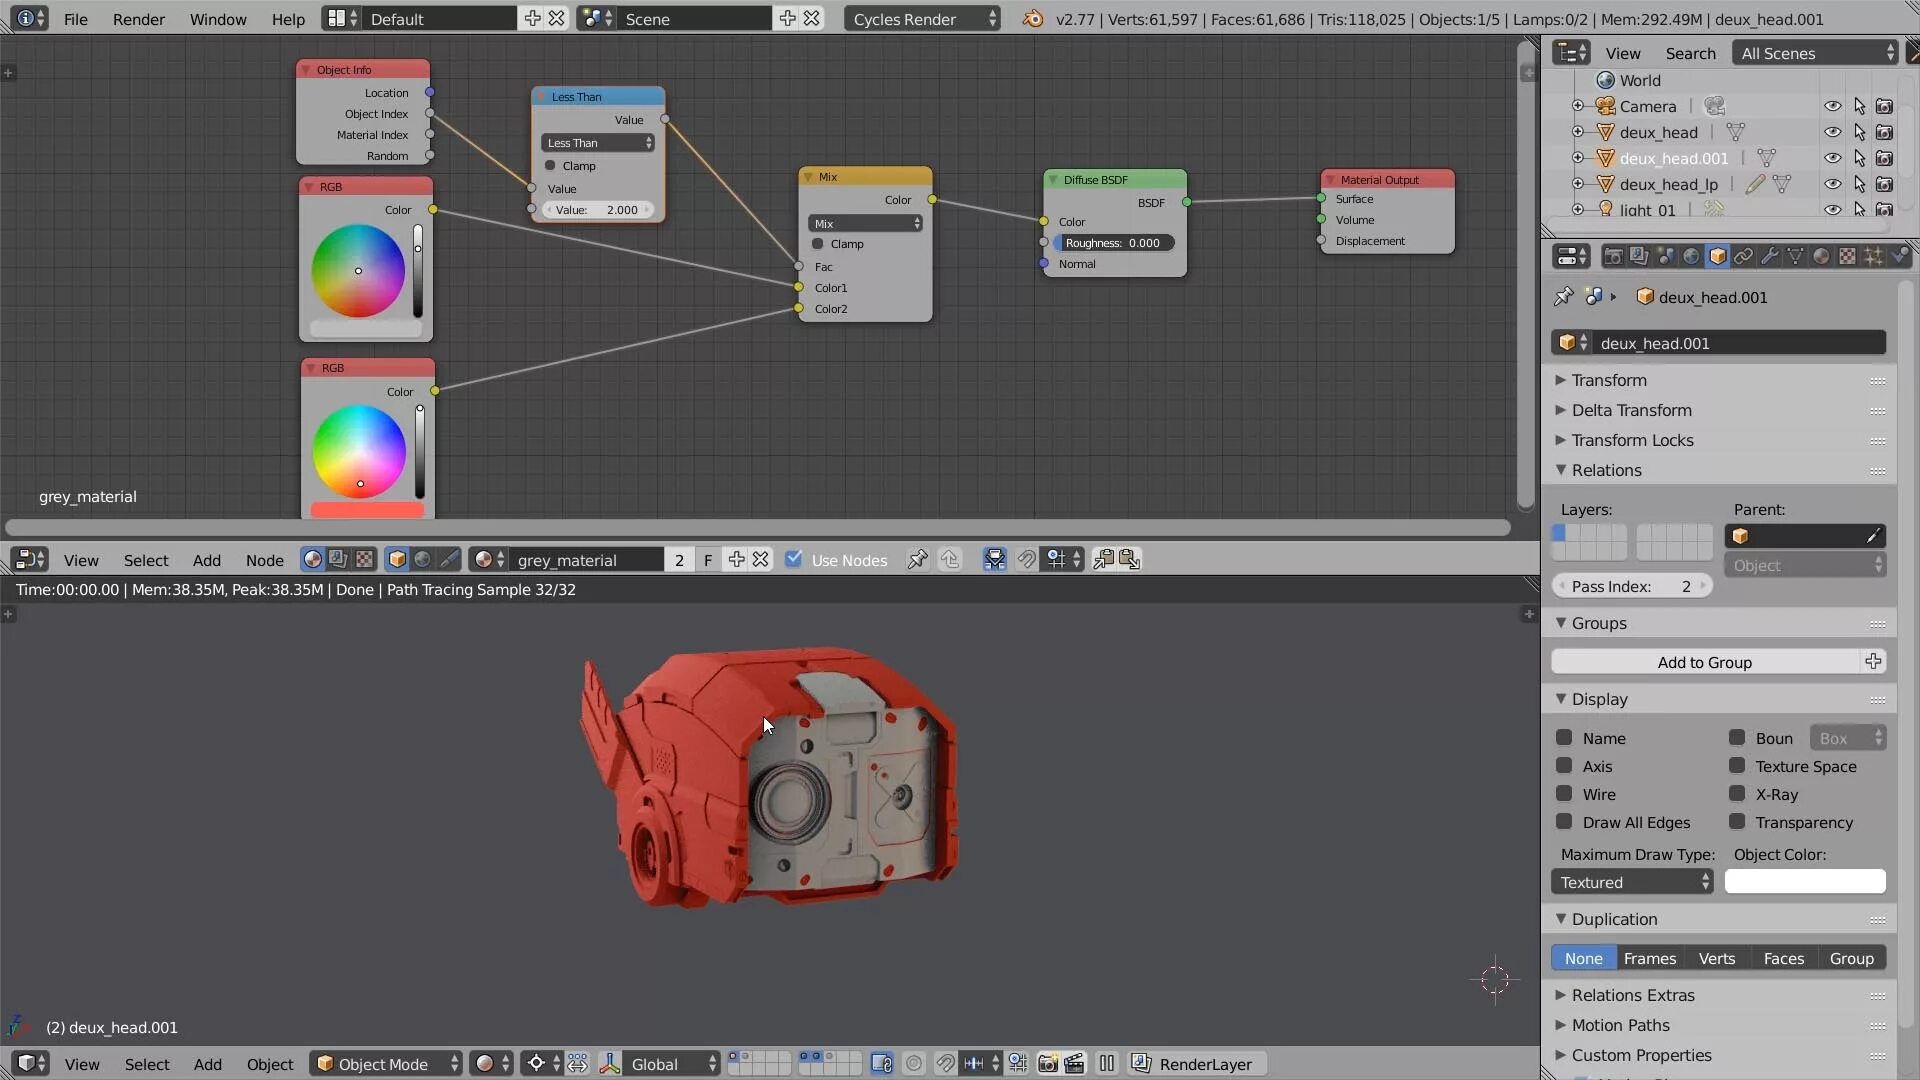Select Verts duplication option
Image resolution: width=1920 pixels, height=1080 pixels.
[1716, 958]
